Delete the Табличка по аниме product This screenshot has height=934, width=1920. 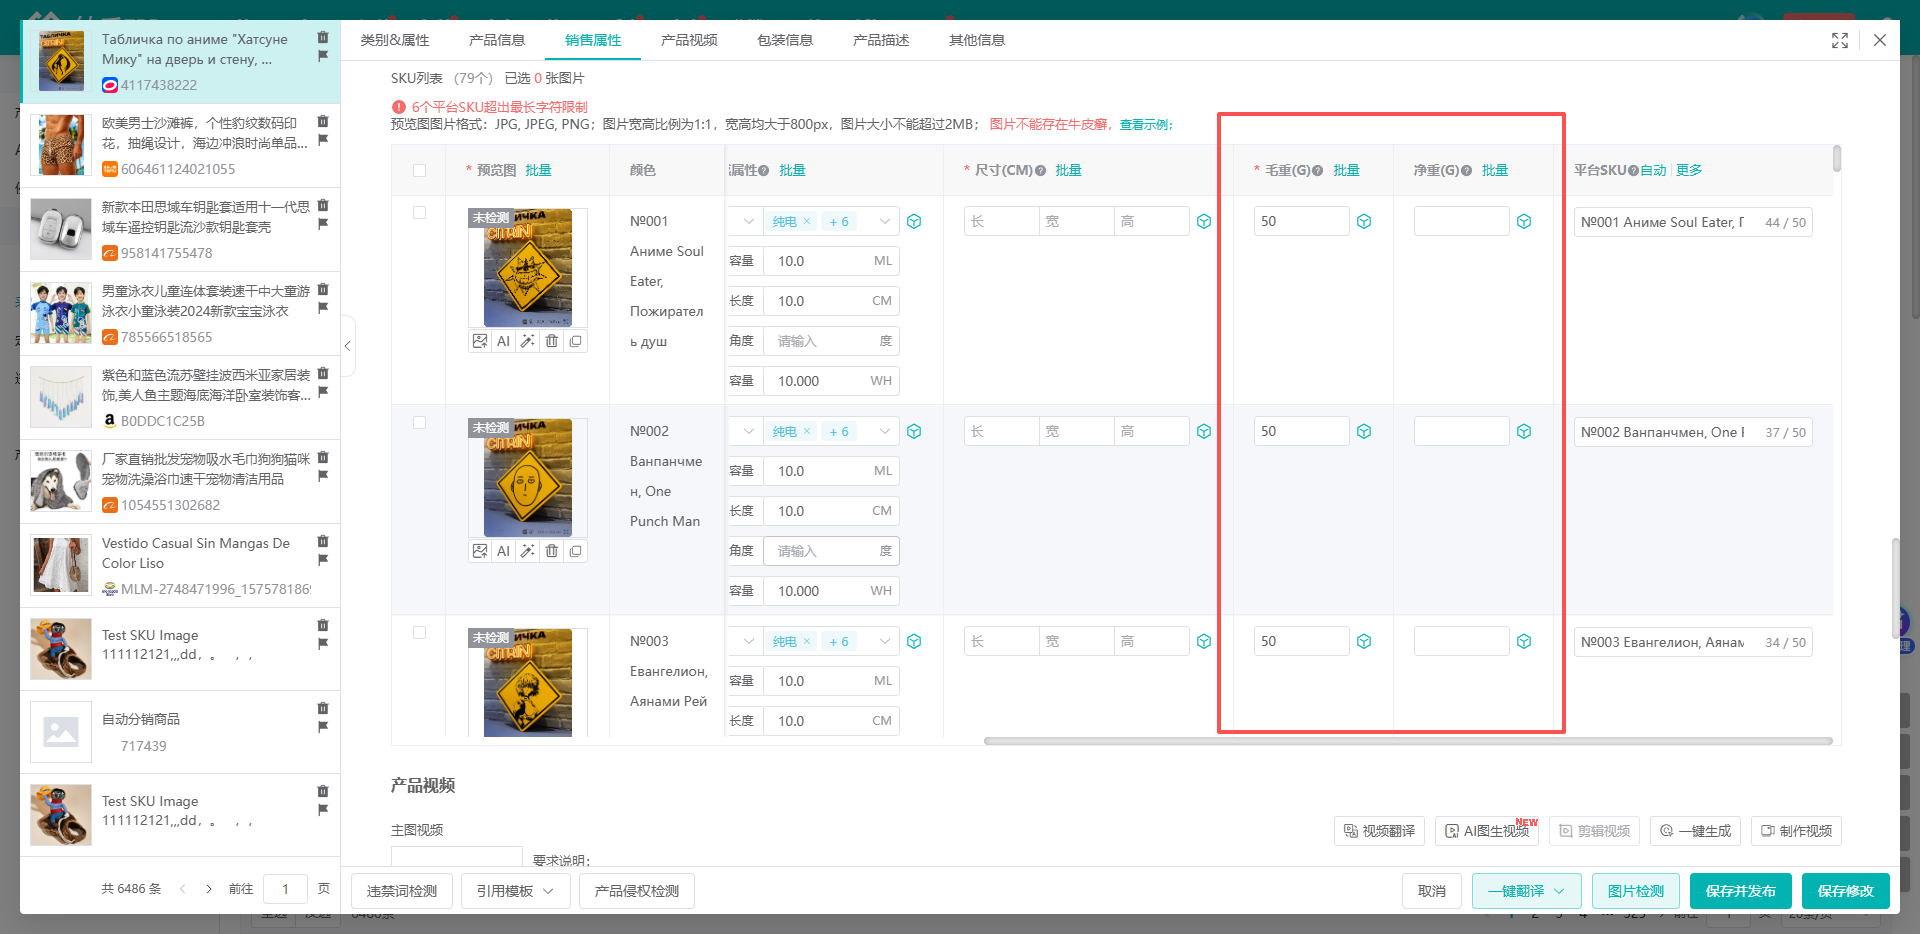(323, 37)
